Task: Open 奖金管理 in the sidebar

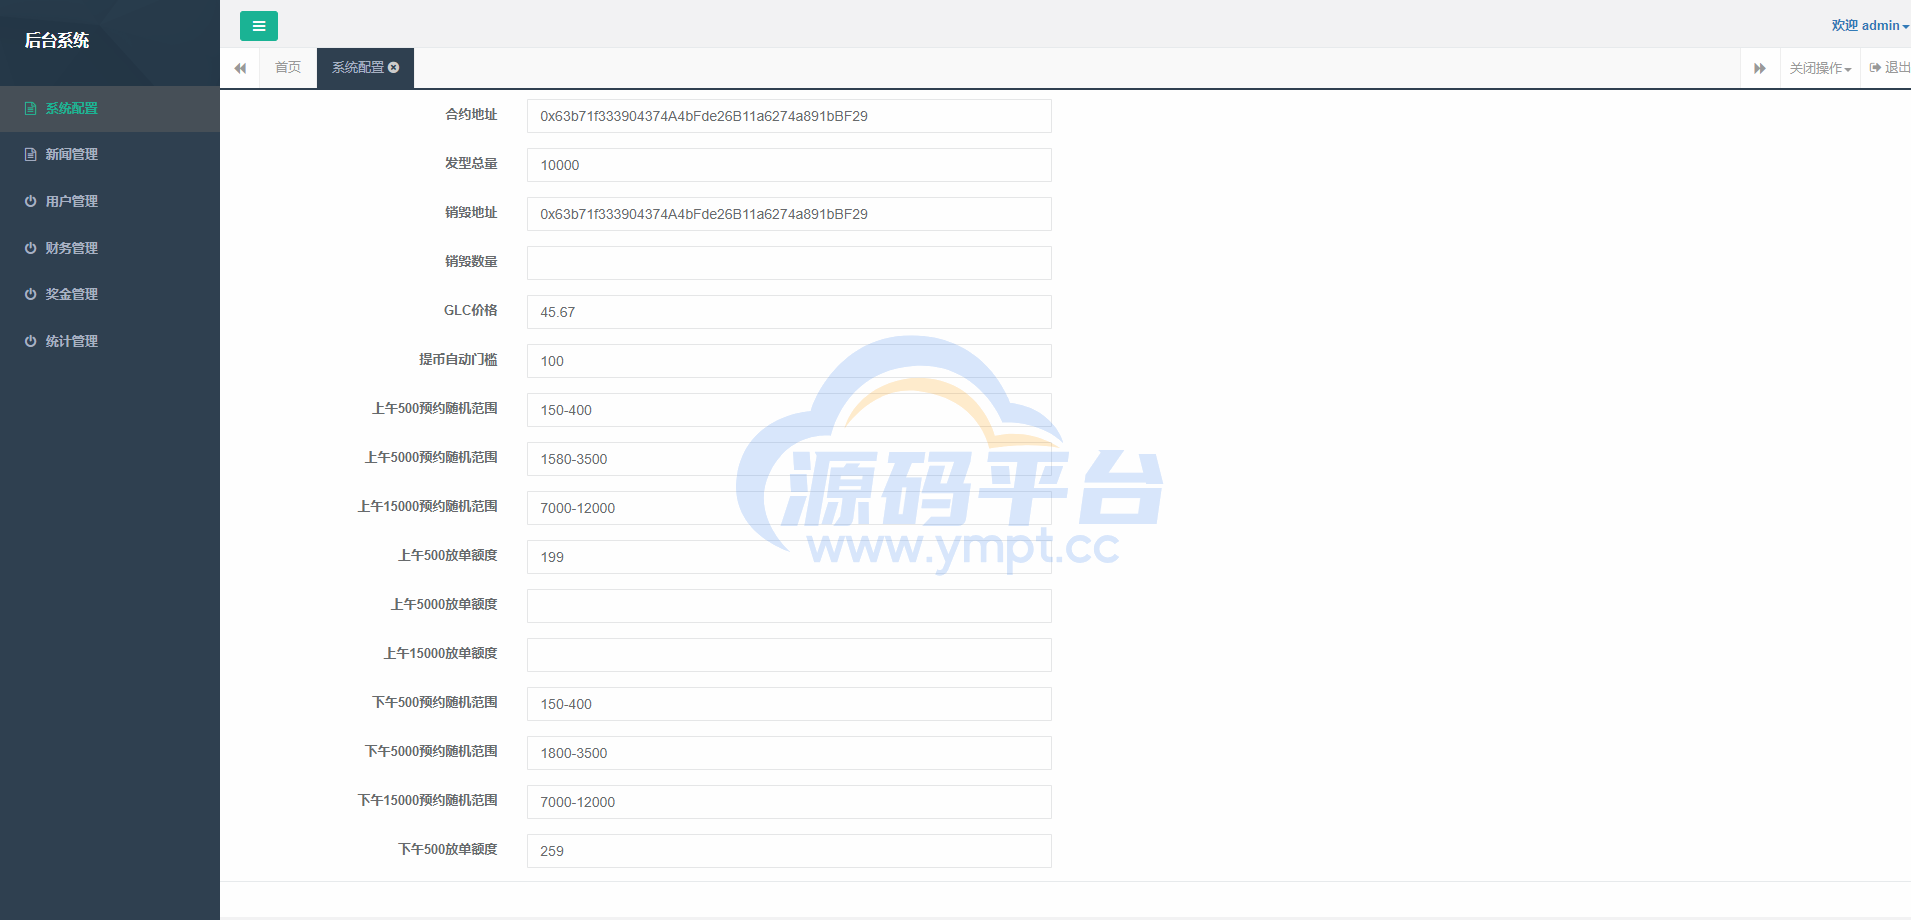Action: (x=110, y=294)
